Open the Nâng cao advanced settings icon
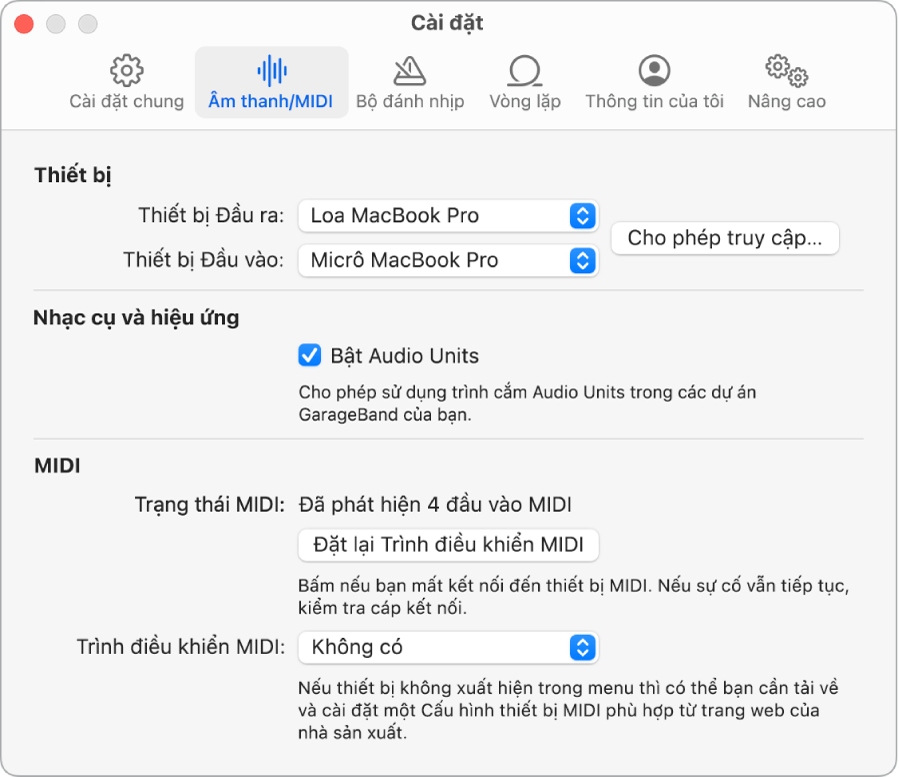This screenshot has width=899, height=777. pos(786,71)
